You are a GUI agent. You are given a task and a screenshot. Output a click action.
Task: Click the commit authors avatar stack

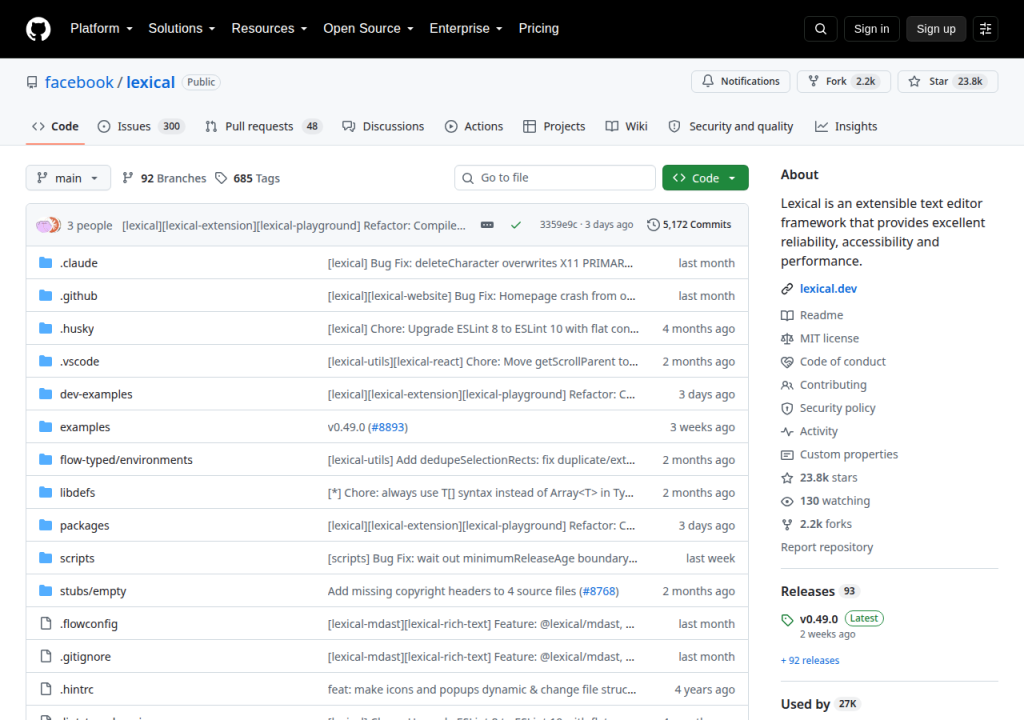point(48,225)
